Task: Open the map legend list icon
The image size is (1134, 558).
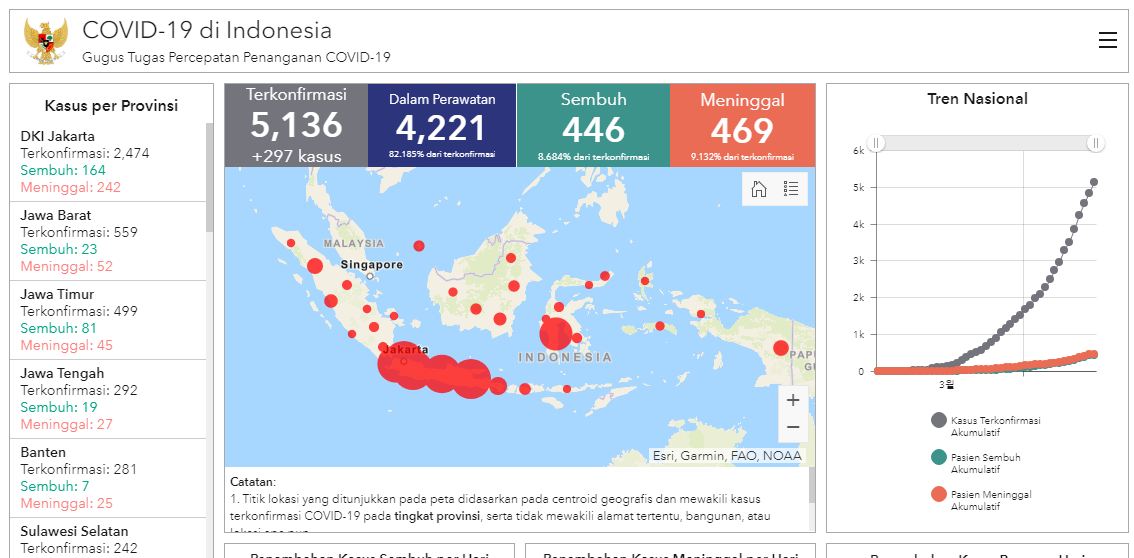Action: [791, 189]
